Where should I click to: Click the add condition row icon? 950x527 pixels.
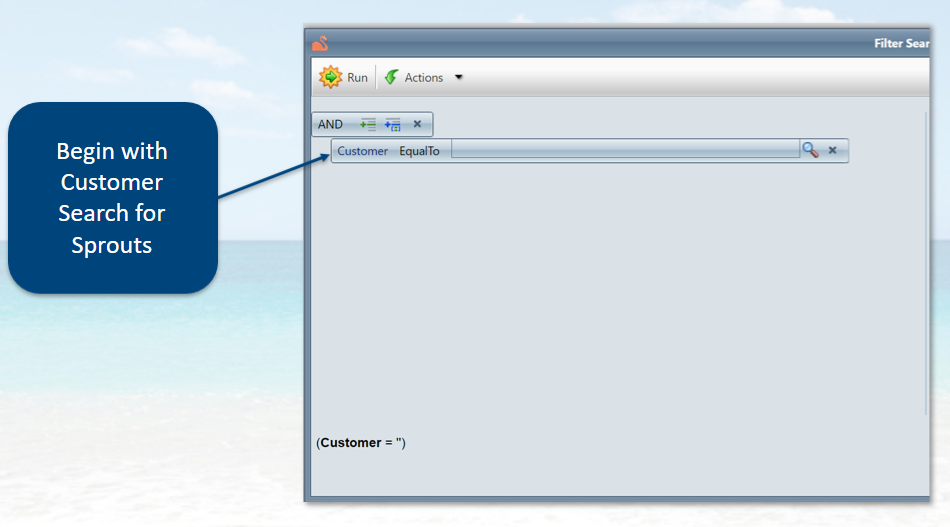pyautogui.click(x=368, y=125)
